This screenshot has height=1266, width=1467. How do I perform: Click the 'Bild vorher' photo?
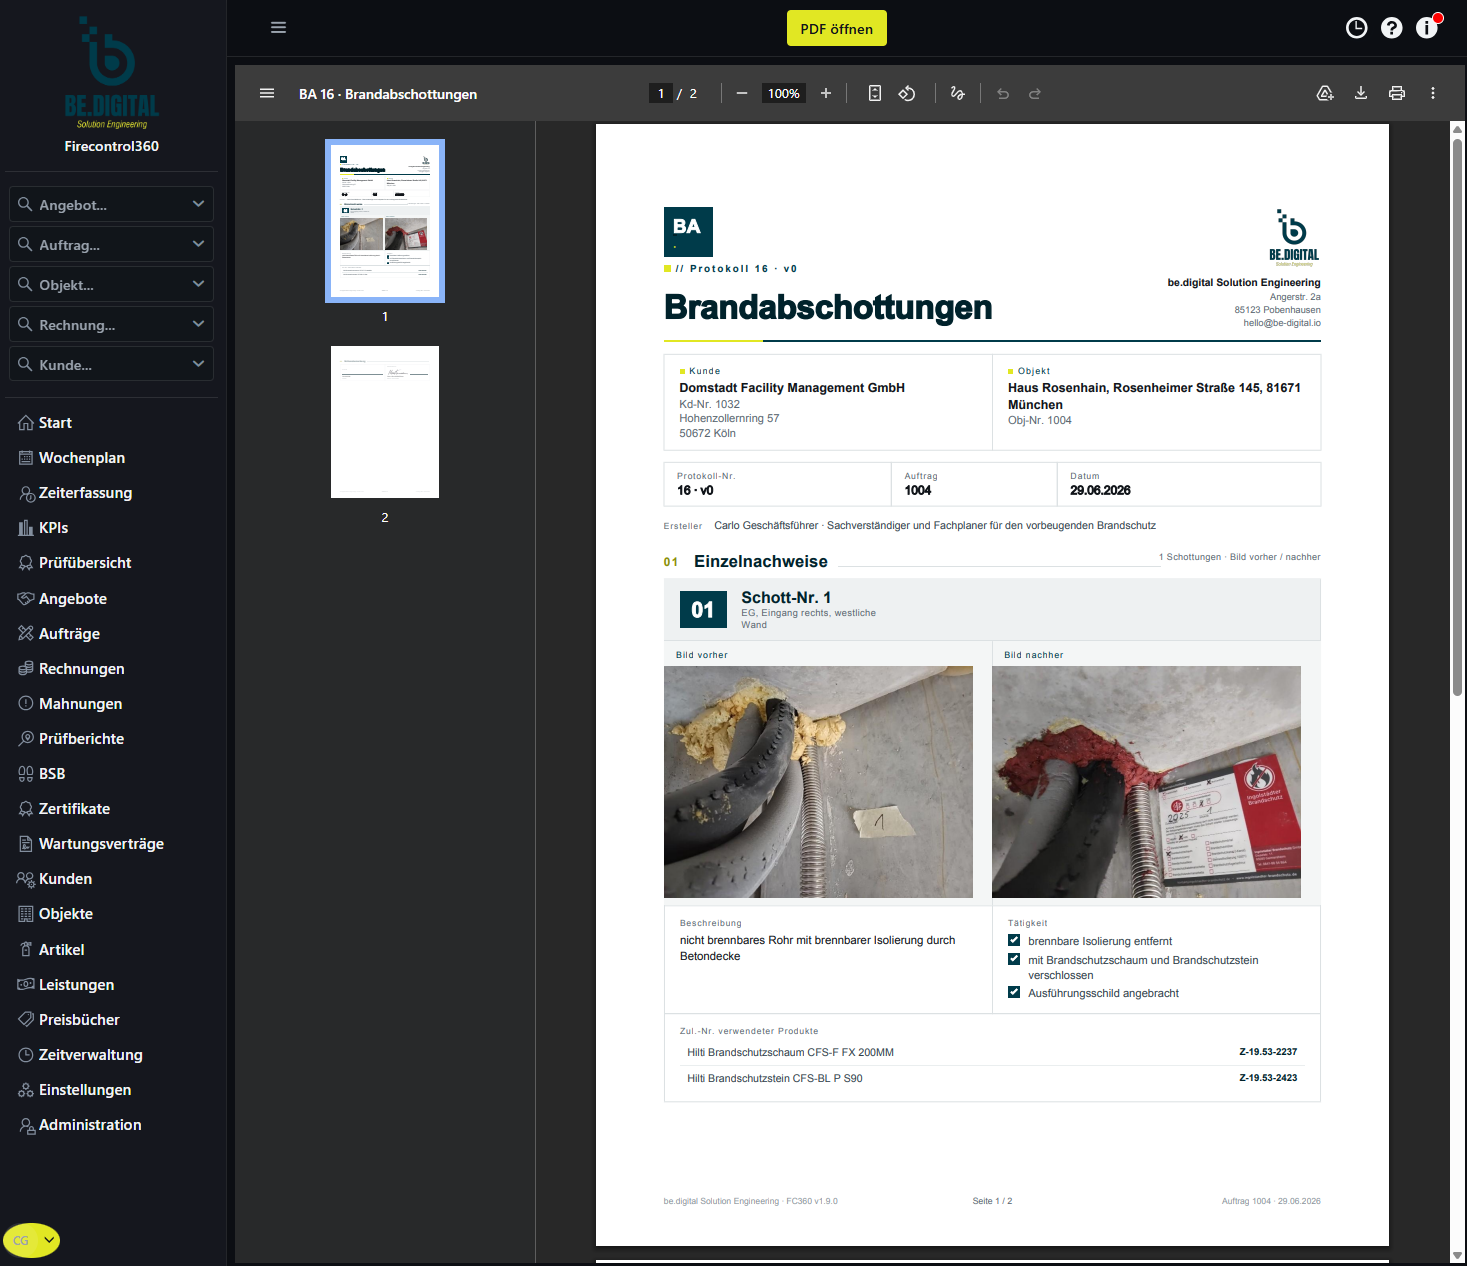[818, 782]
